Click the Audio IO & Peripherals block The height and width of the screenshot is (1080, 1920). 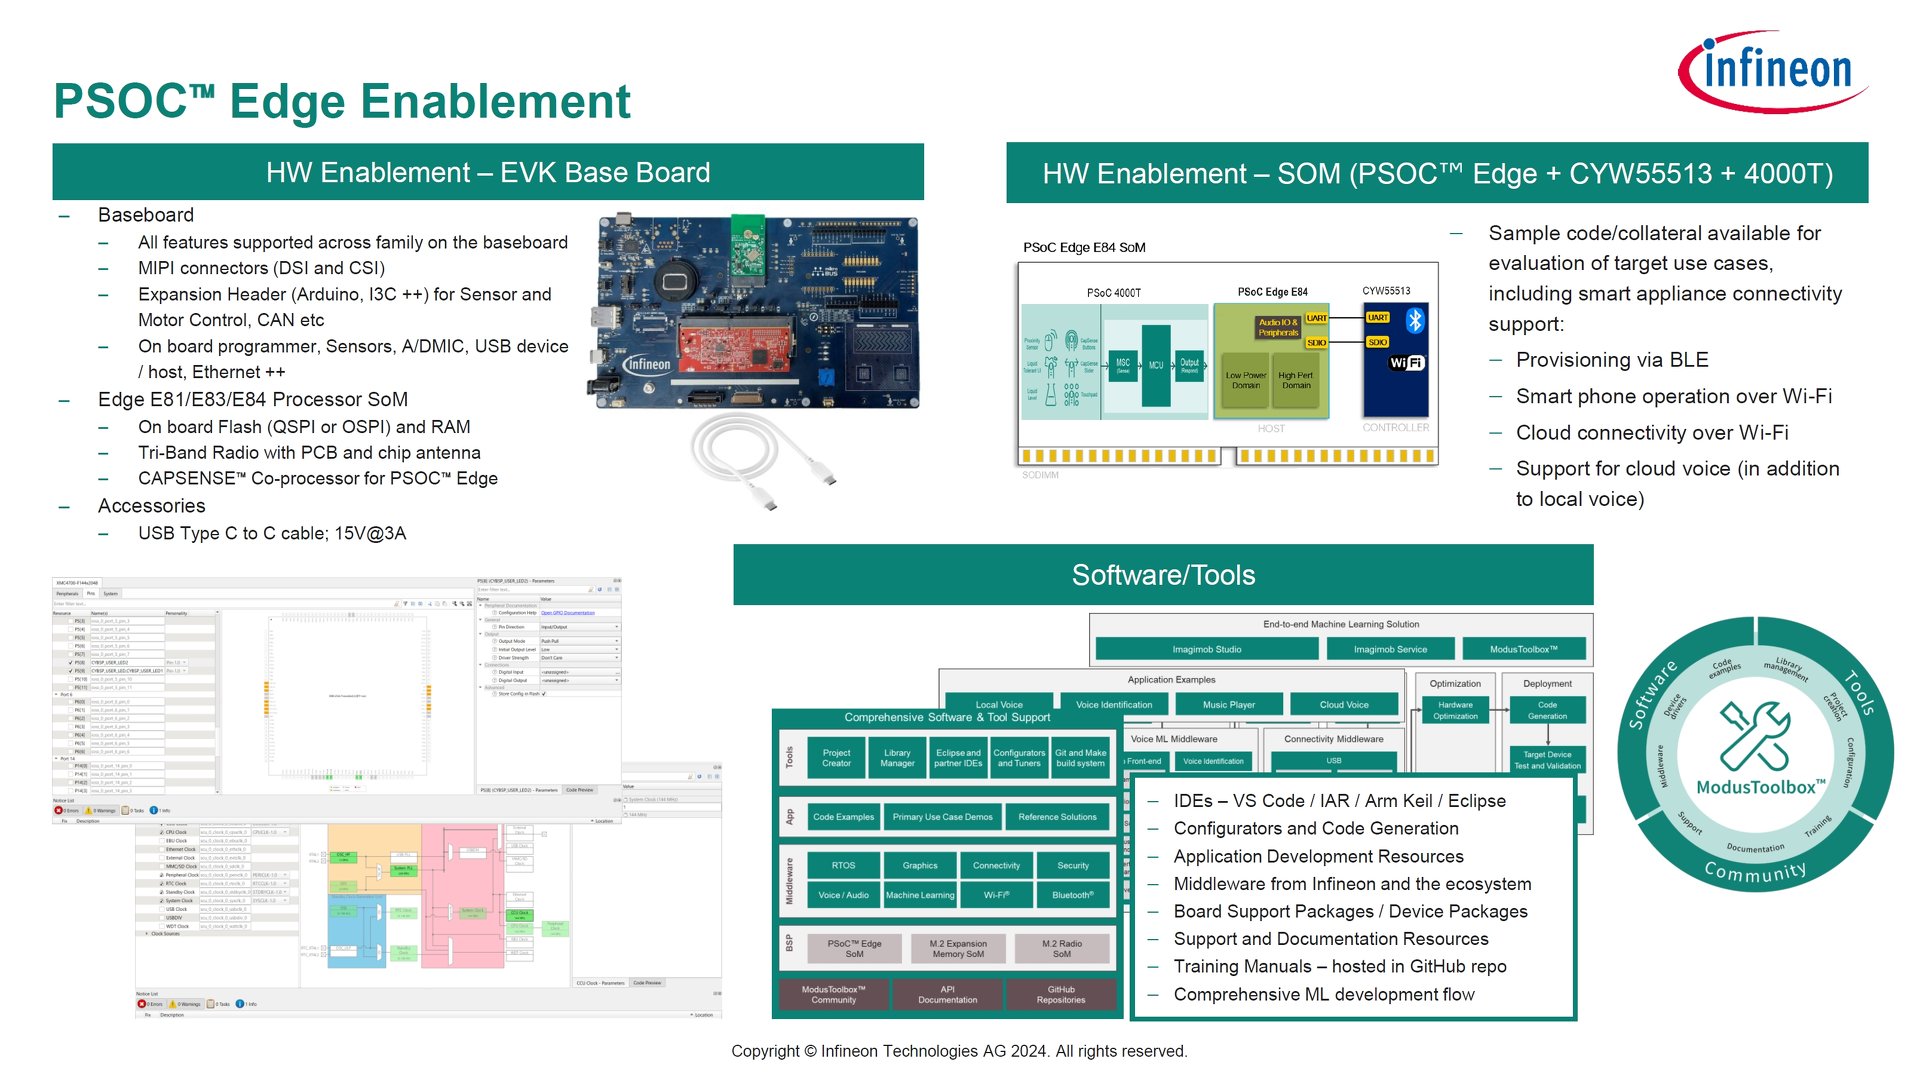(1278, 327)
